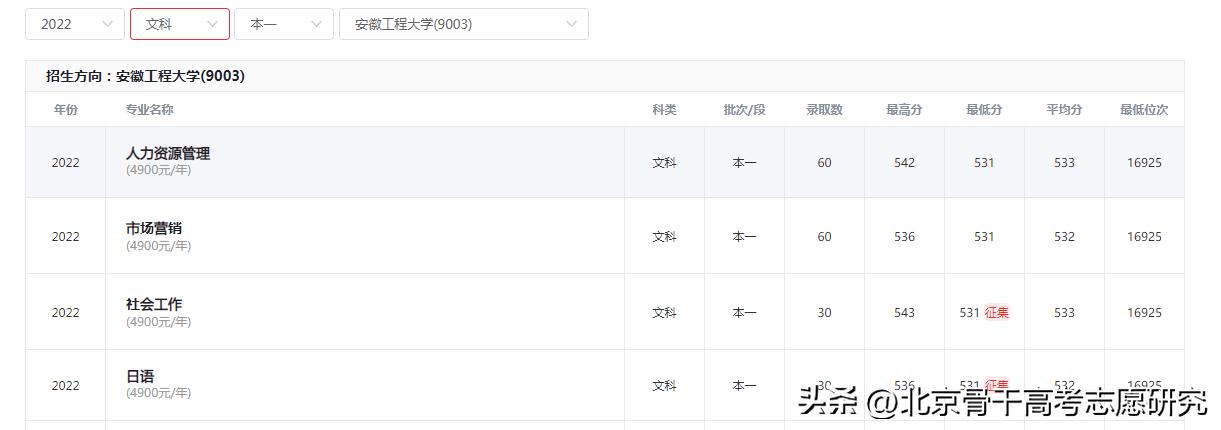Select the 人力资源管理 major name
1221x430 pixels.
(x=168, y=153)
